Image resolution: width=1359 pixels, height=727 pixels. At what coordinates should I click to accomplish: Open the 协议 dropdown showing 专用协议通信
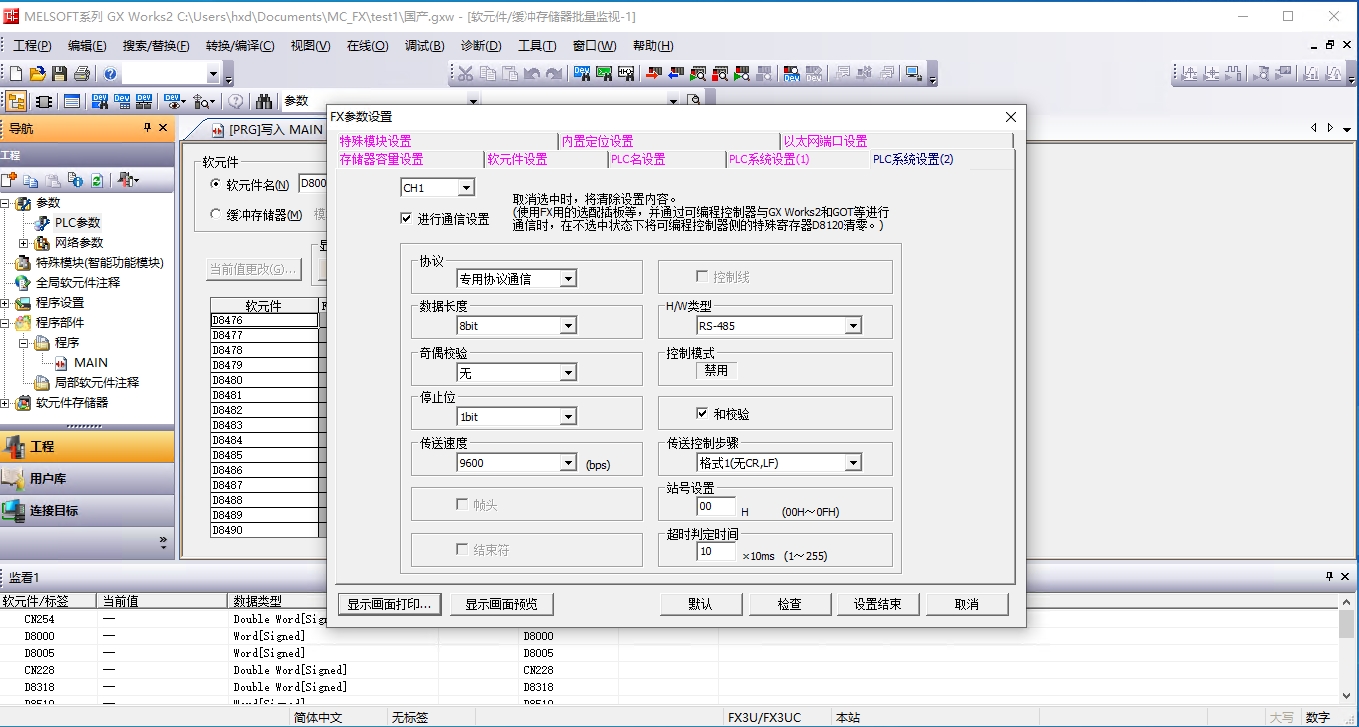point(568,279)
